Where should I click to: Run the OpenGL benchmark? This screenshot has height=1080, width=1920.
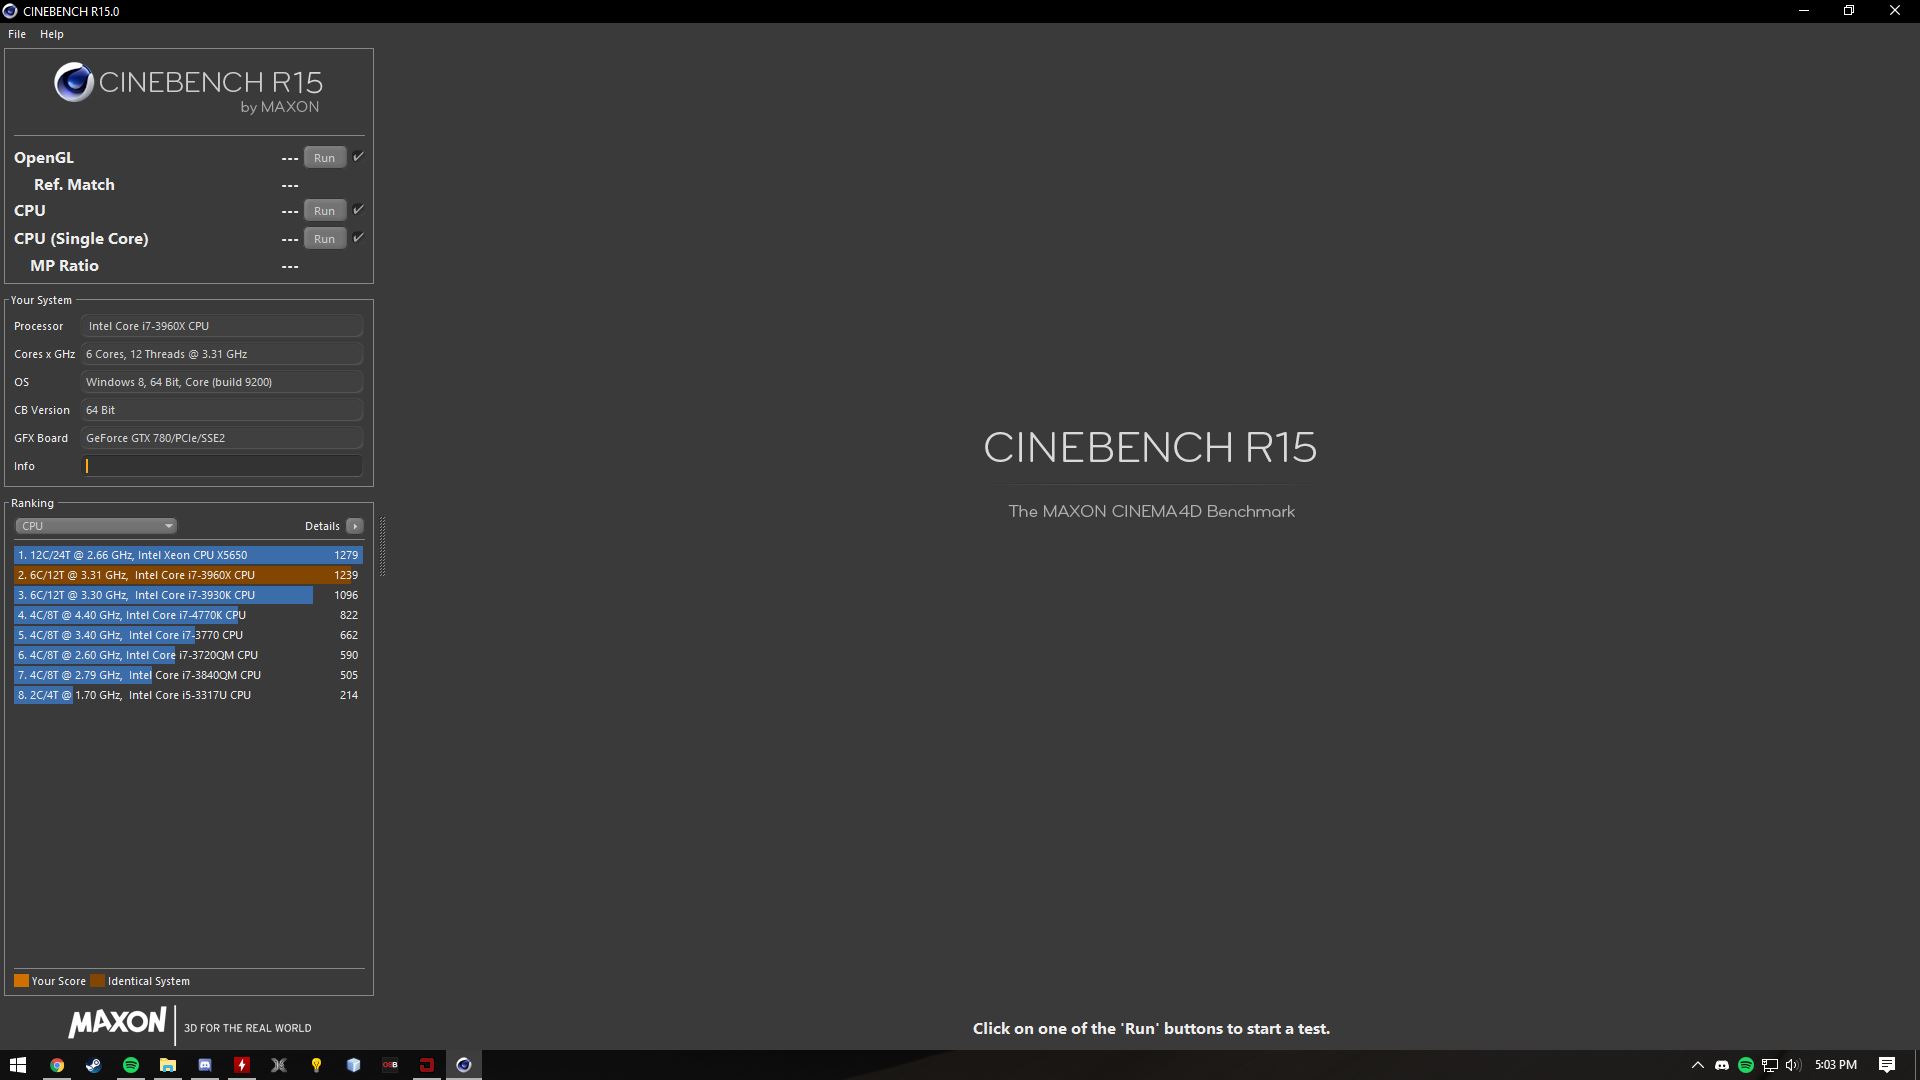click(x=325, y=158)
